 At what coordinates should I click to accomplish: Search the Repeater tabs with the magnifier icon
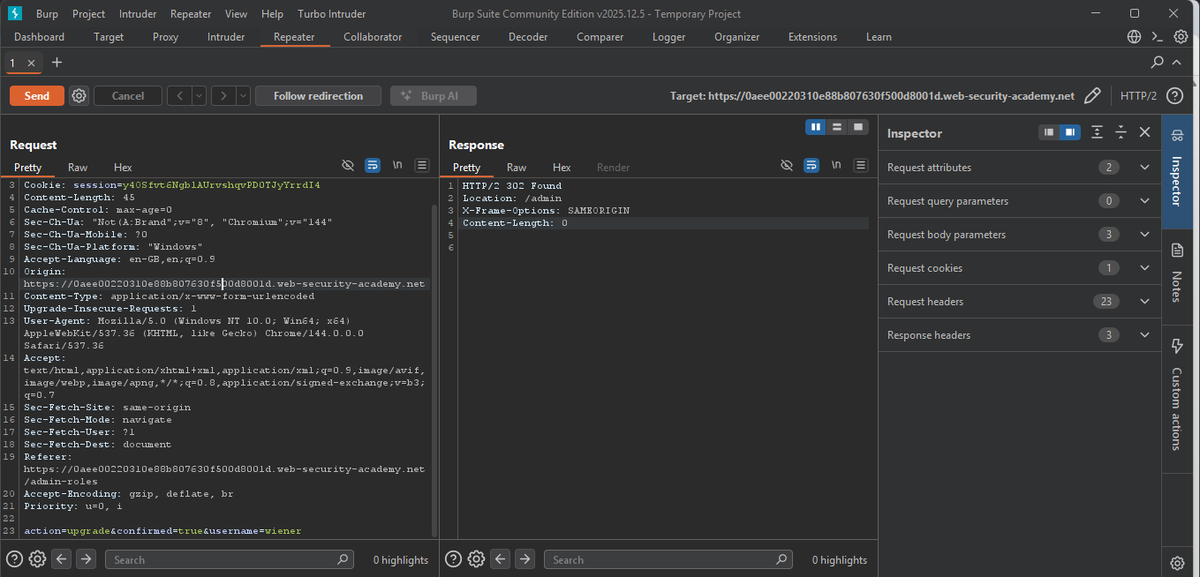[1157, 62]
